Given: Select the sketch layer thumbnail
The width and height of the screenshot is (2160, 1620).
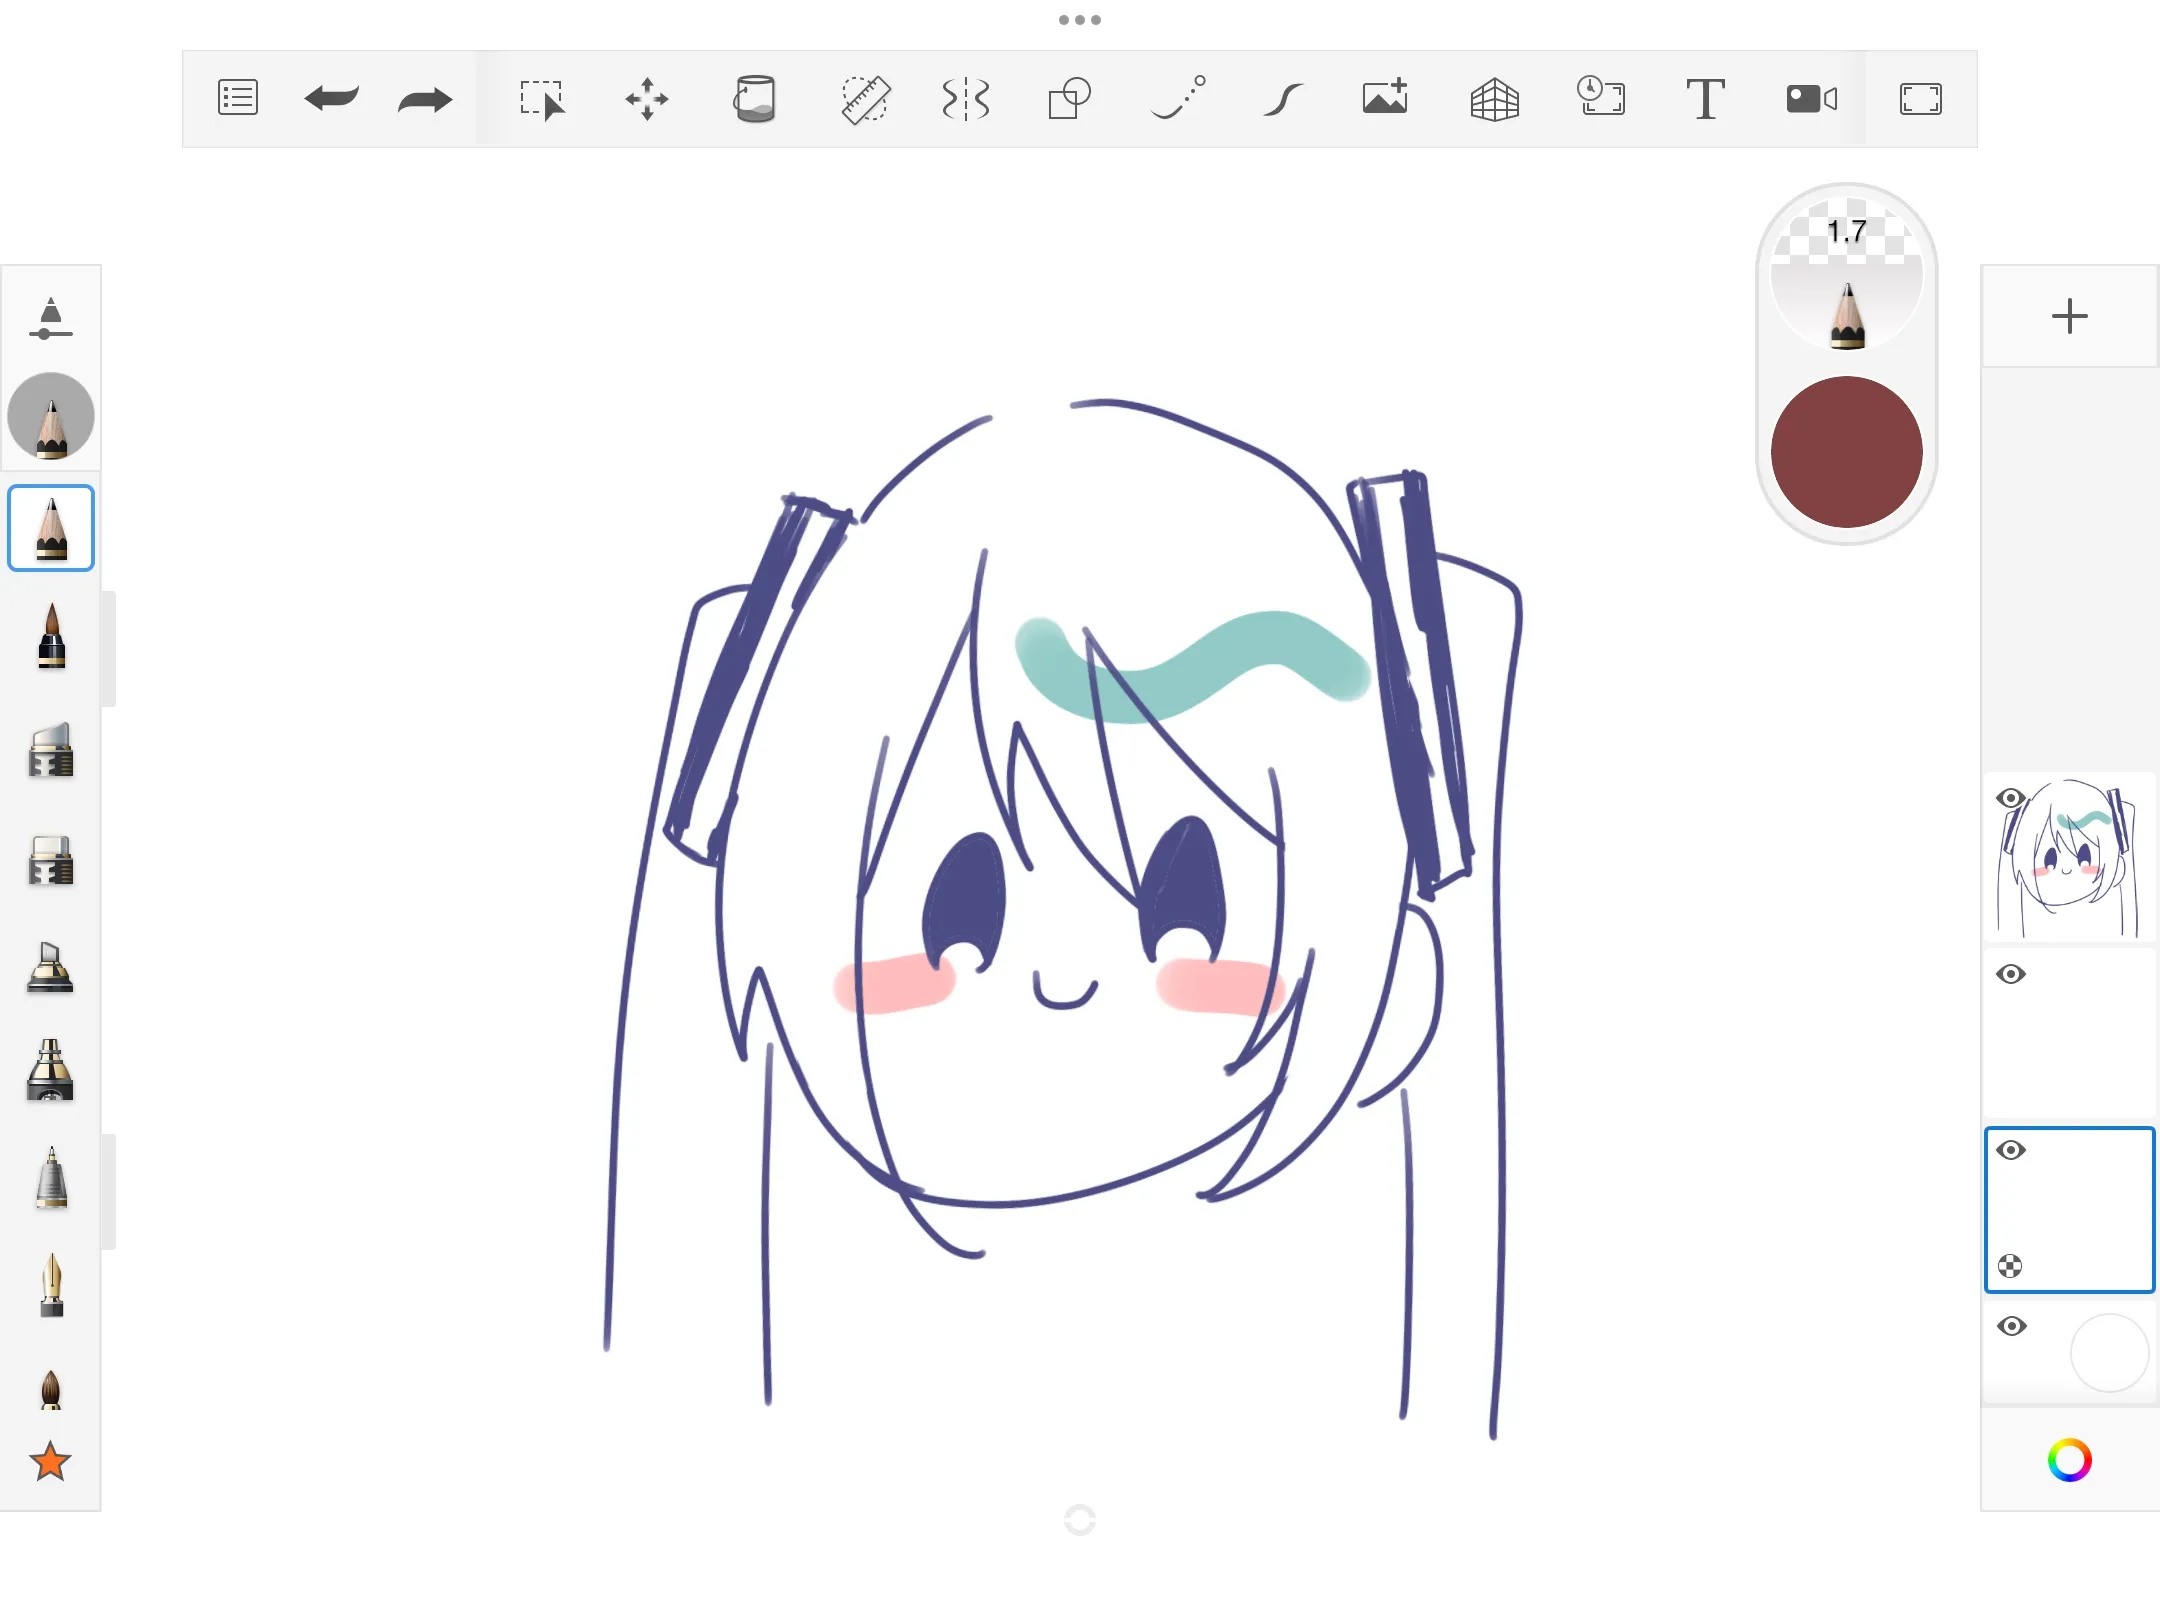Looking at the screenshot, I should [x=2070, y=858].
